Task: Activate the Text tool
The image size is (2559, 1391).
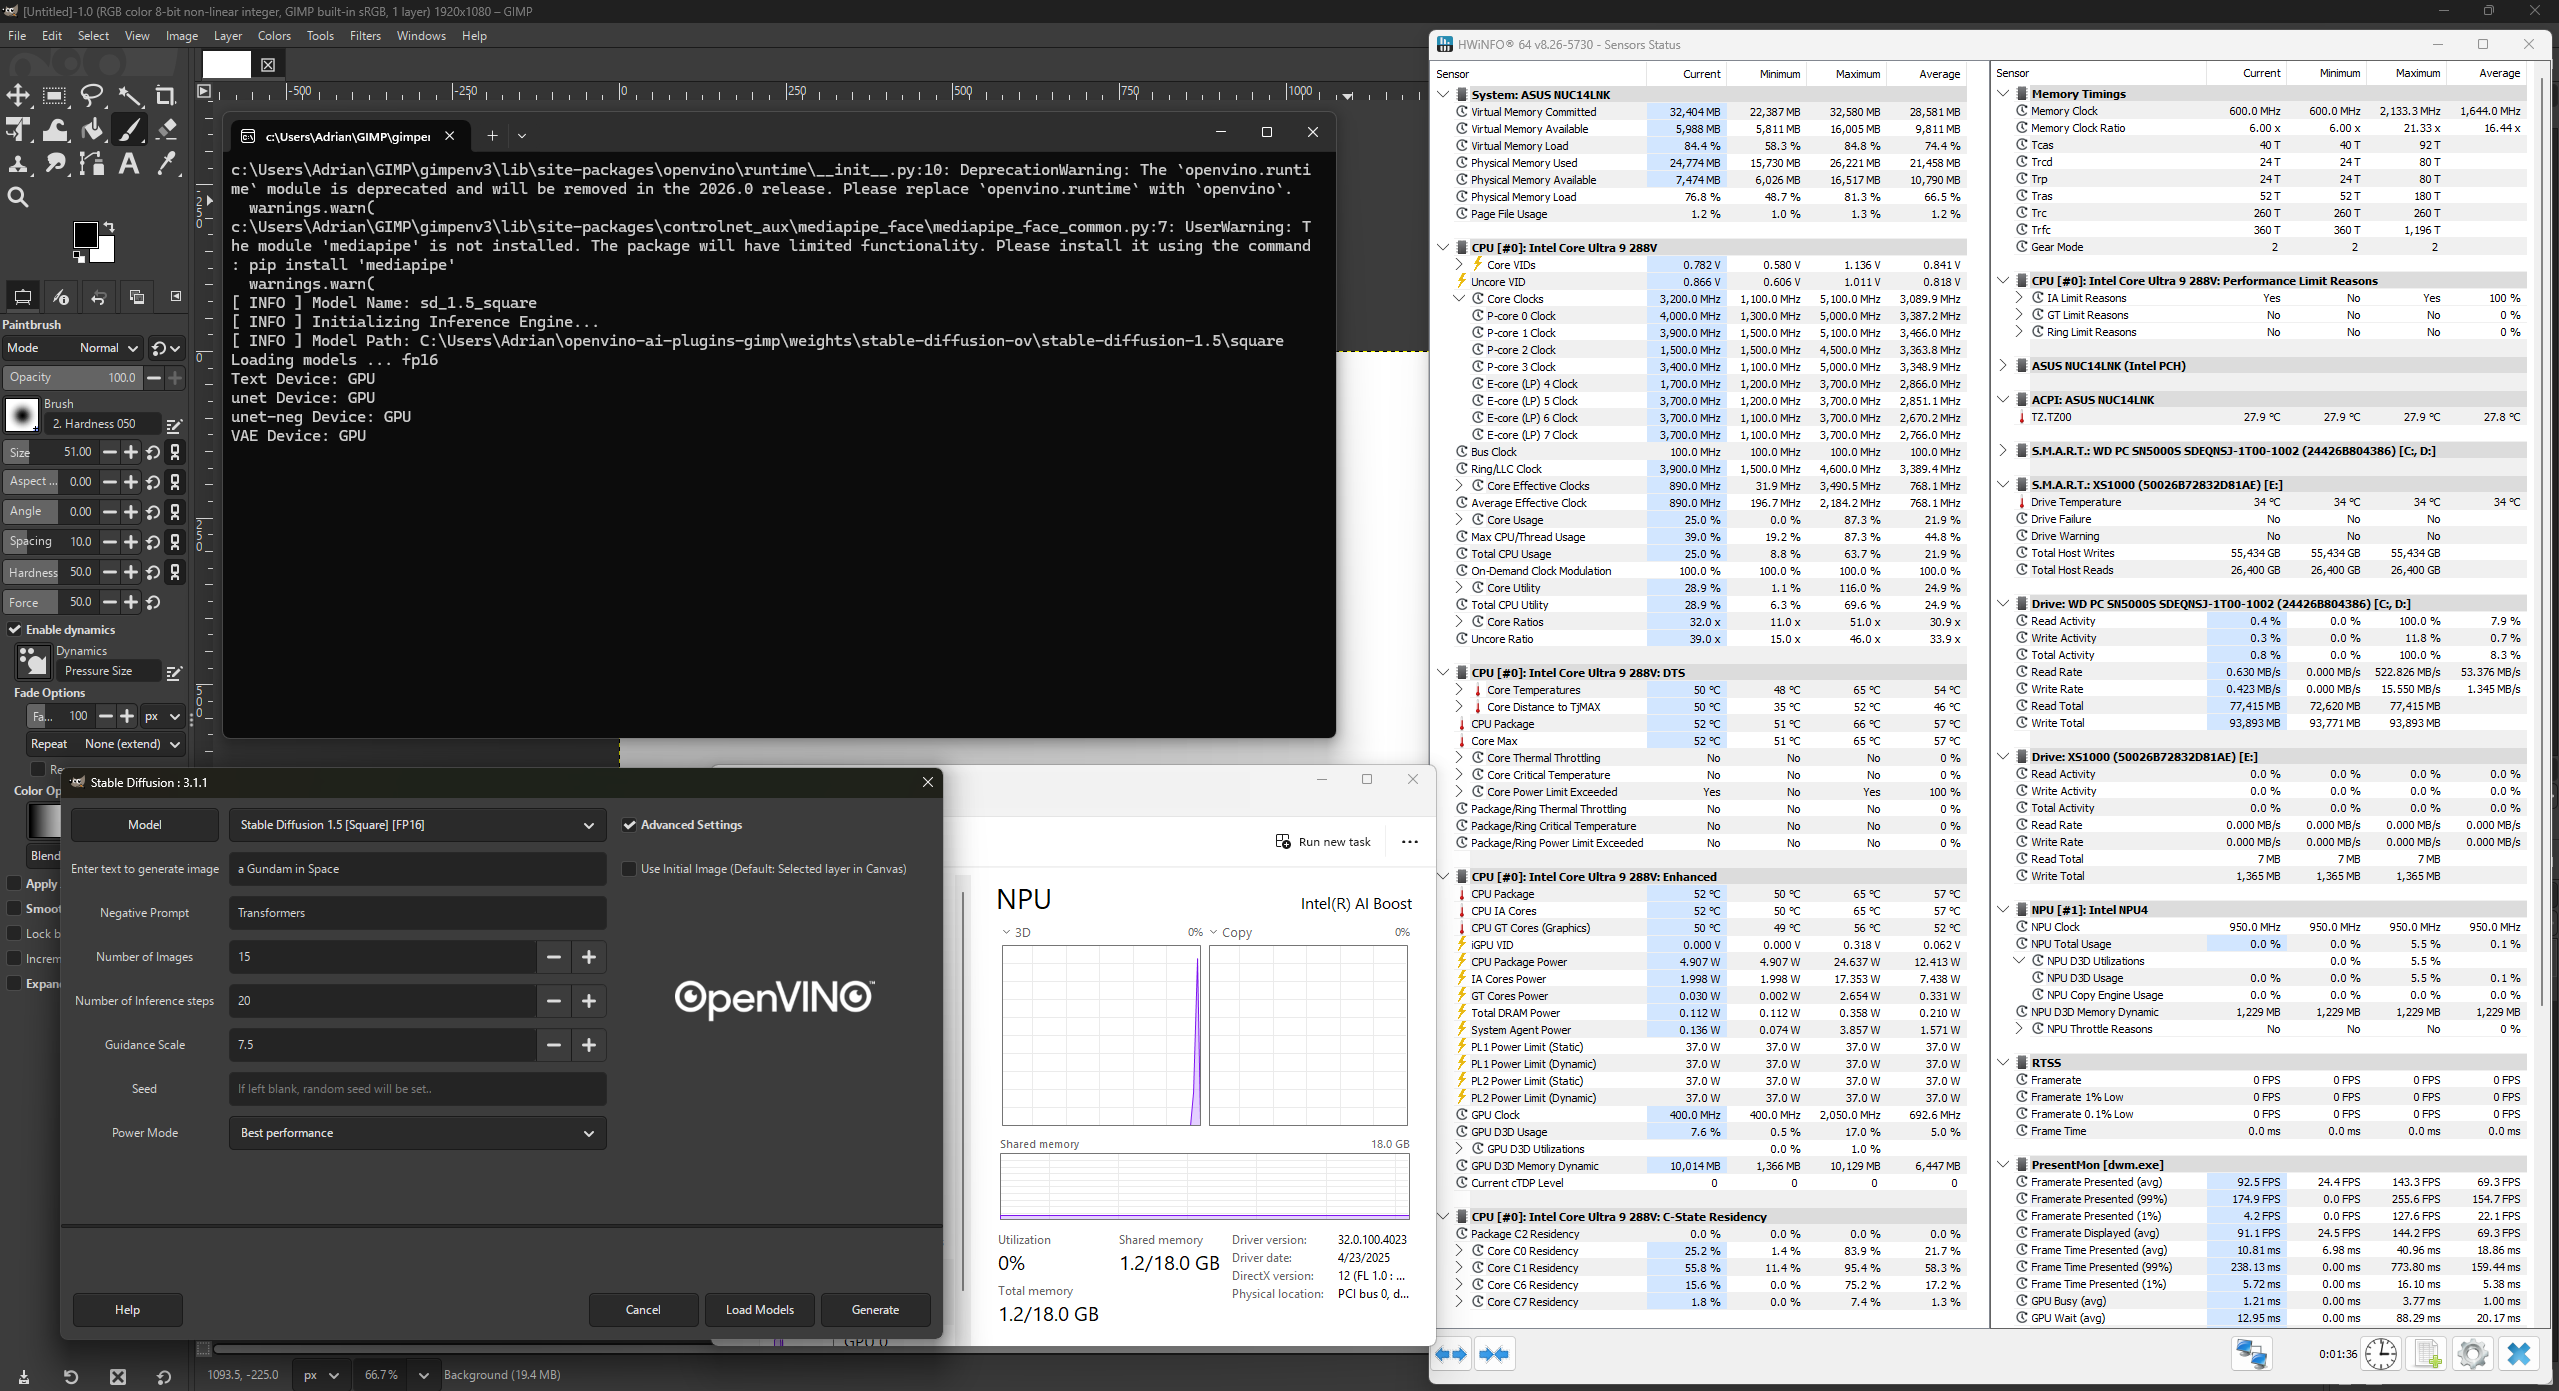Action: click(x=129, y=164)
